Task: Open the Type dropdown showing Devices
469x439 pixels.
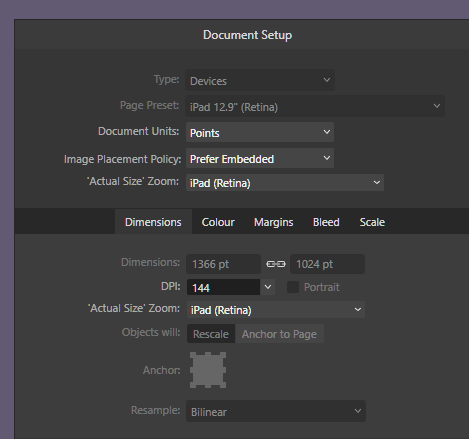Action: tap(260, 80)
